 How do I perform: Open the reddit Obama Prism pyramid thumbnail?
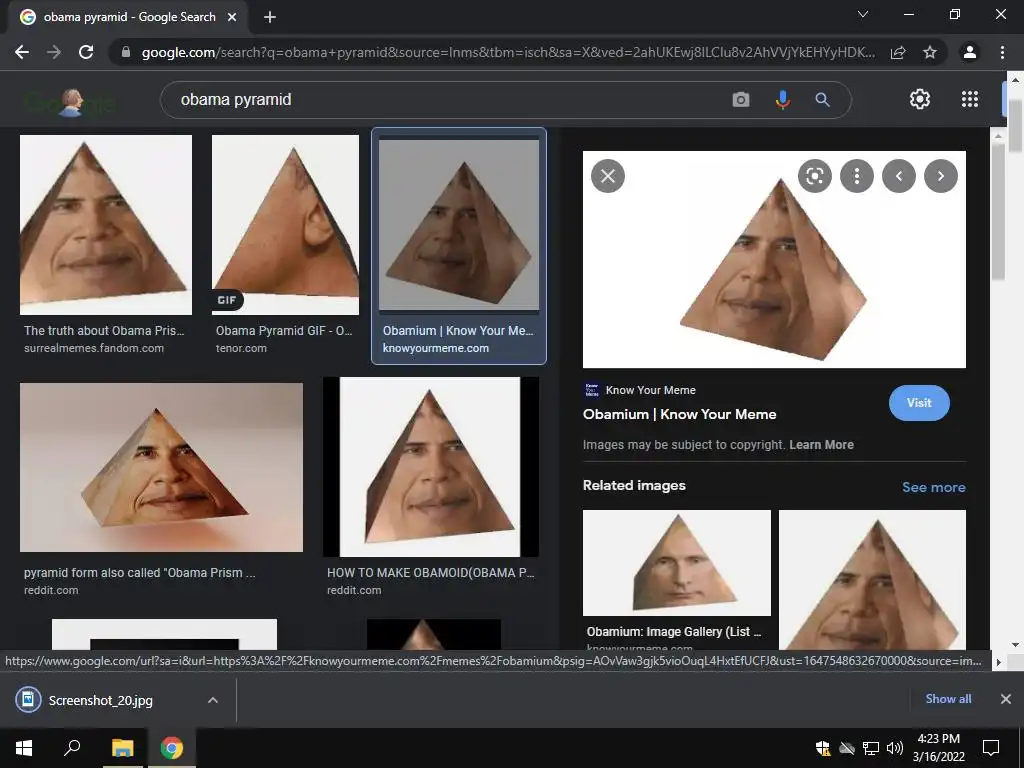pos(161,468)
